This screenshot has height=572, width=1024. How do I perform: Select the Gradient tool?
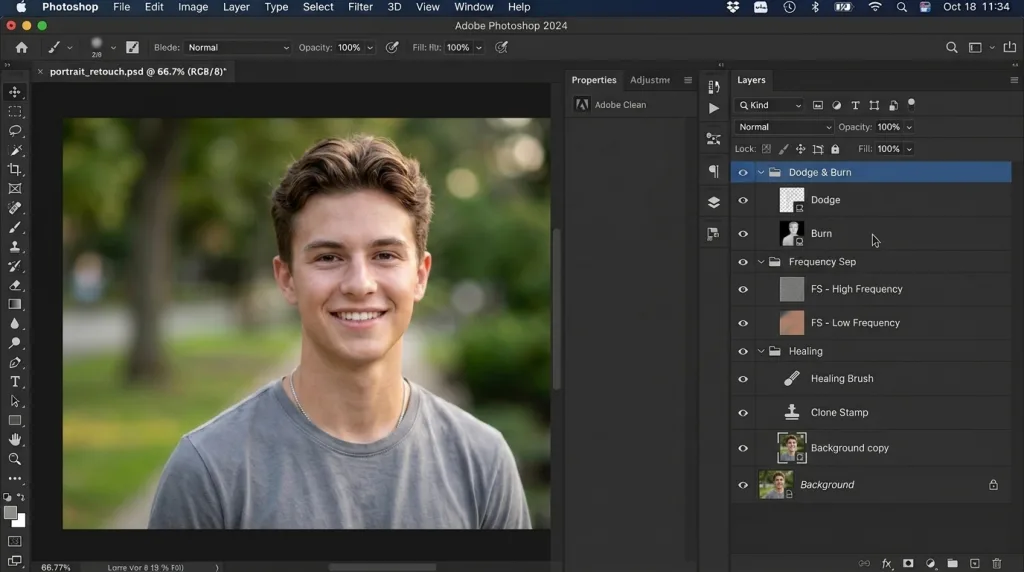(x=14, y=304)
